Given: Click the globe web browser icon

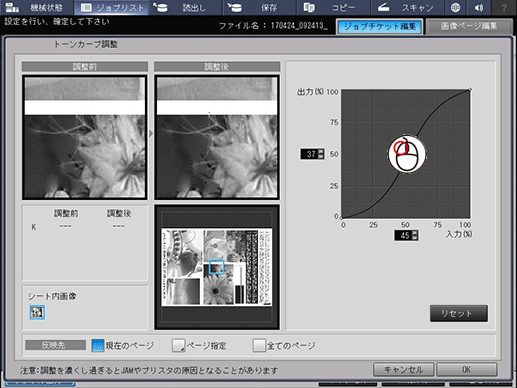Looking at the screenshot, I should [455, 7].
